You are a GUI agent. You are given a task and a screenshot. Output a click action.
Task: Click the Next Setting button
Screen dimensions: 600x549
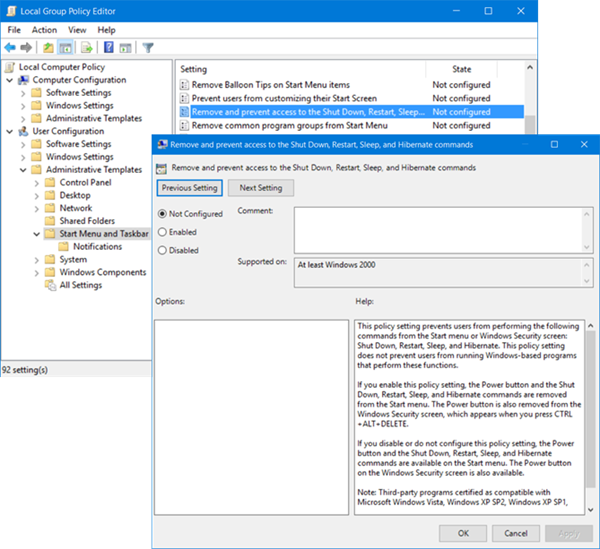pyautogui.click(x=261, y=188)
